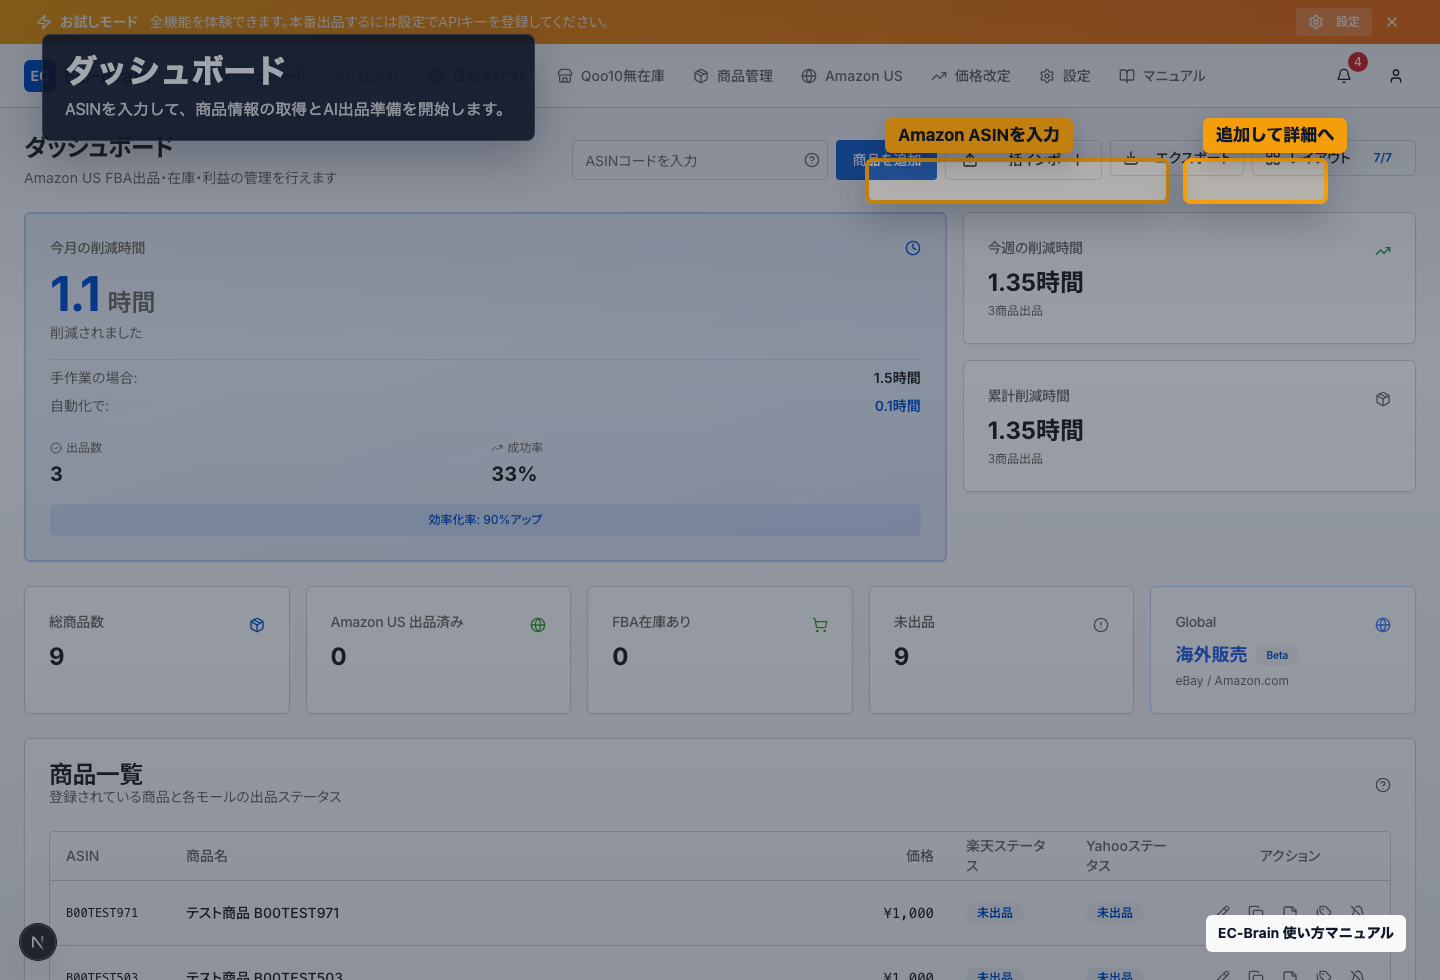Click the gear icon in the navigation 設定

coord(1047,76)
